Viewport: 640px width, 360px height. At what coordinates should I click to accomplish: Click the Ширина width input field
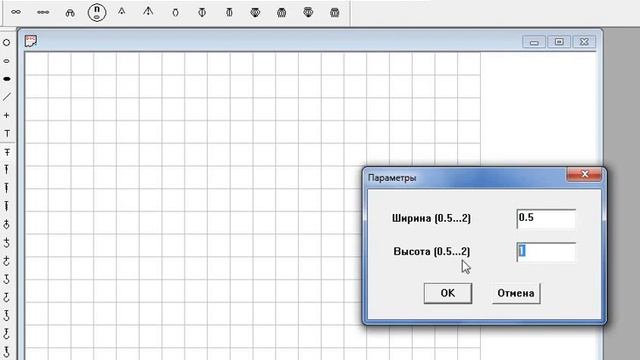[546, 219]
